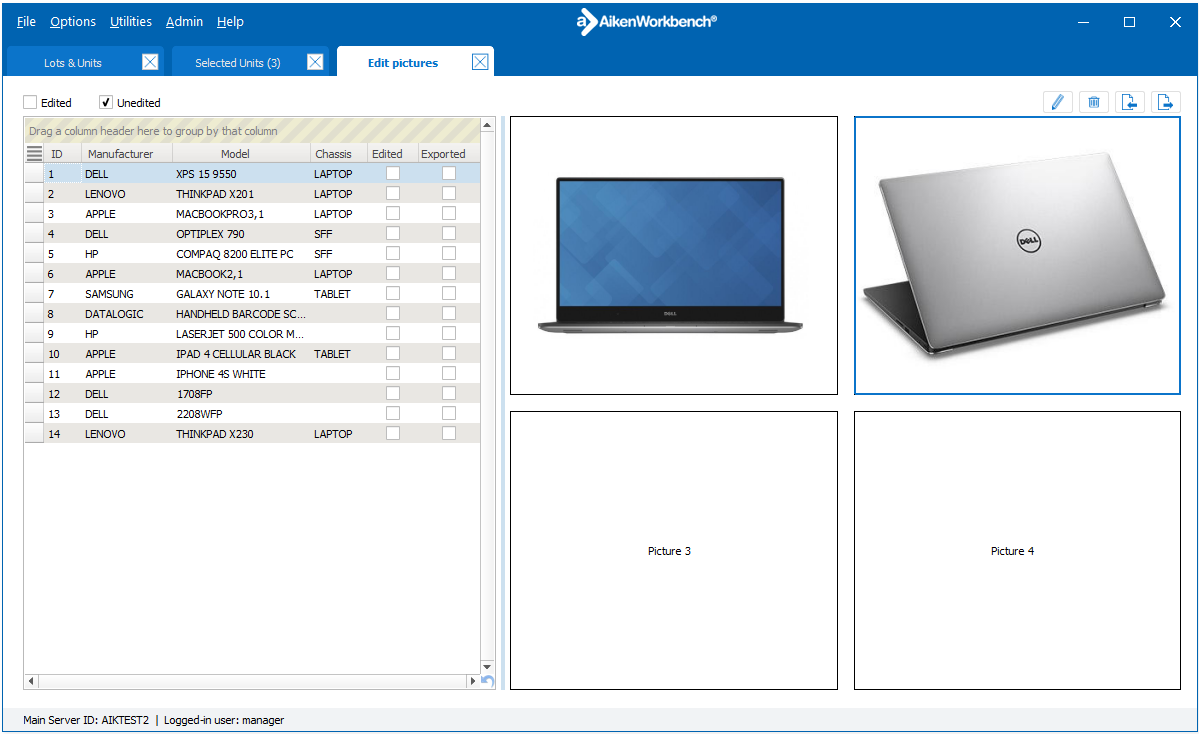This screenshot has width=1199, height=734.
Task: Click the undo arrow below the grid
Action: click(x=488, y=680)
